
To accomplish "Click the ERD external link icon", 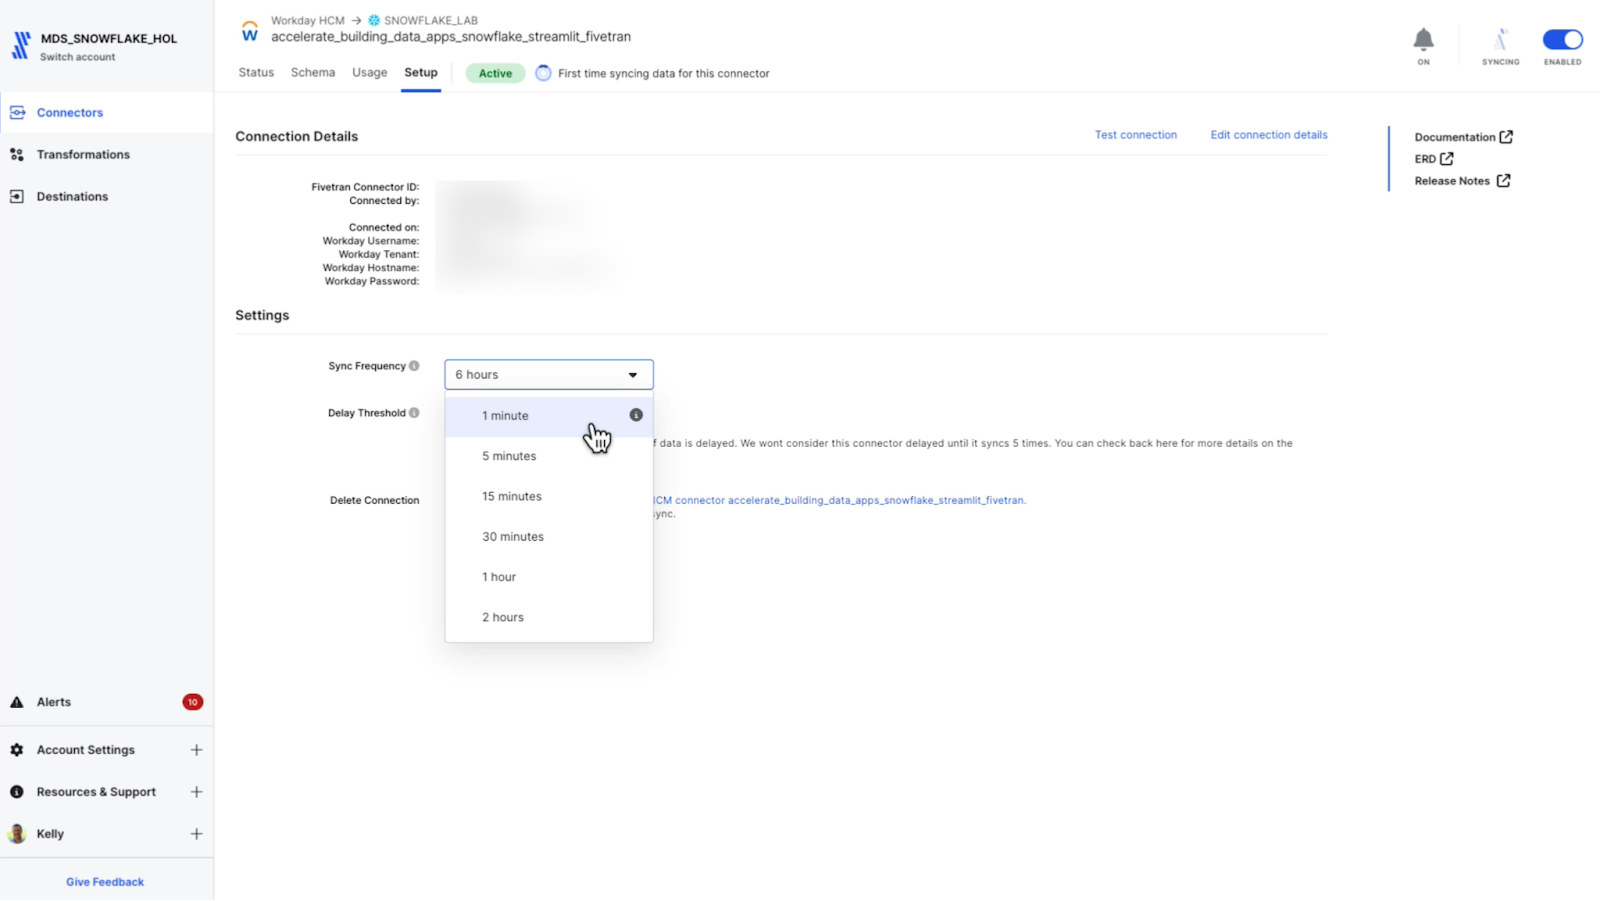I will [1446, 159].
